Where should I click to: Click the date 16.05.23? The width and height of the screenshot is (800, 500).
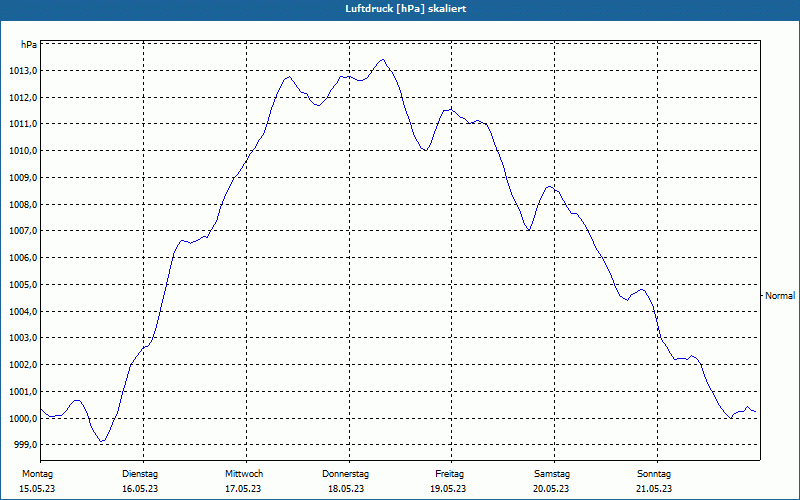(140, 489)
